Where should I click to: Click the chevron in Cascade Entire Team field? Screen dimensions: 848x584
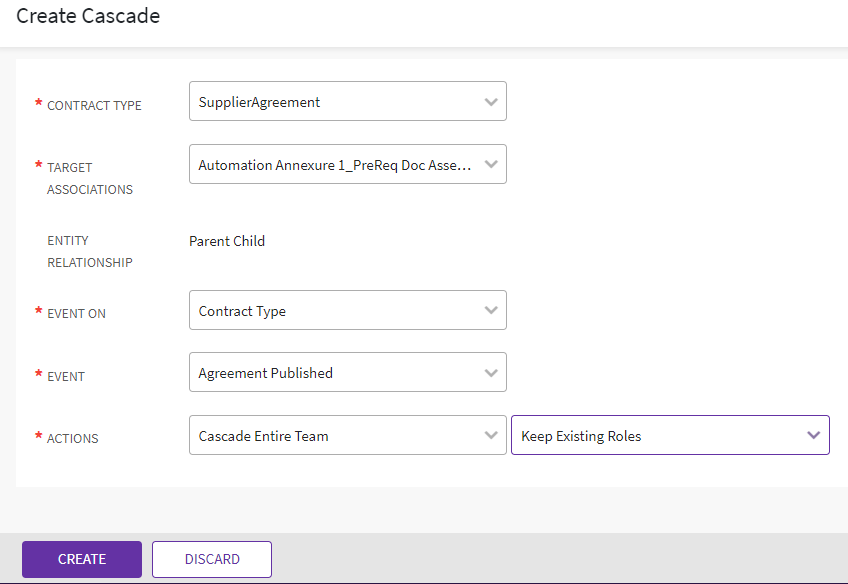pos(490,436)
